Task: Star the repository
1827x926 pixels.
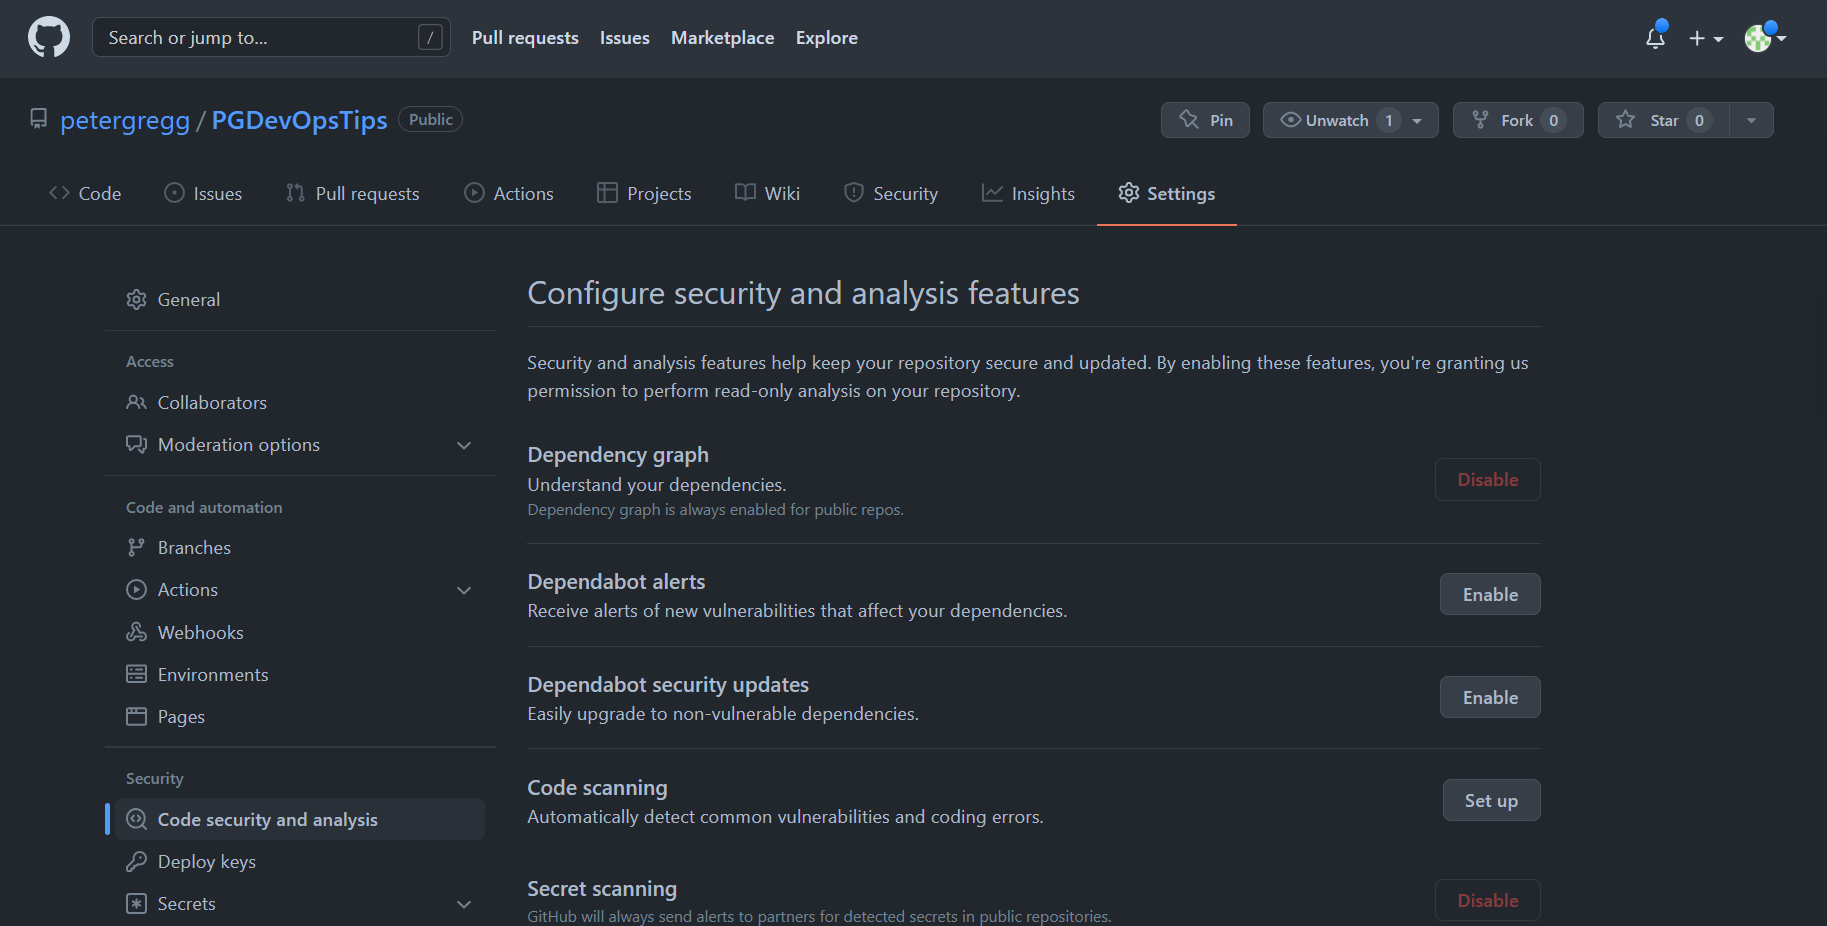Action: pyautogui.click(x=1664, y=120)
